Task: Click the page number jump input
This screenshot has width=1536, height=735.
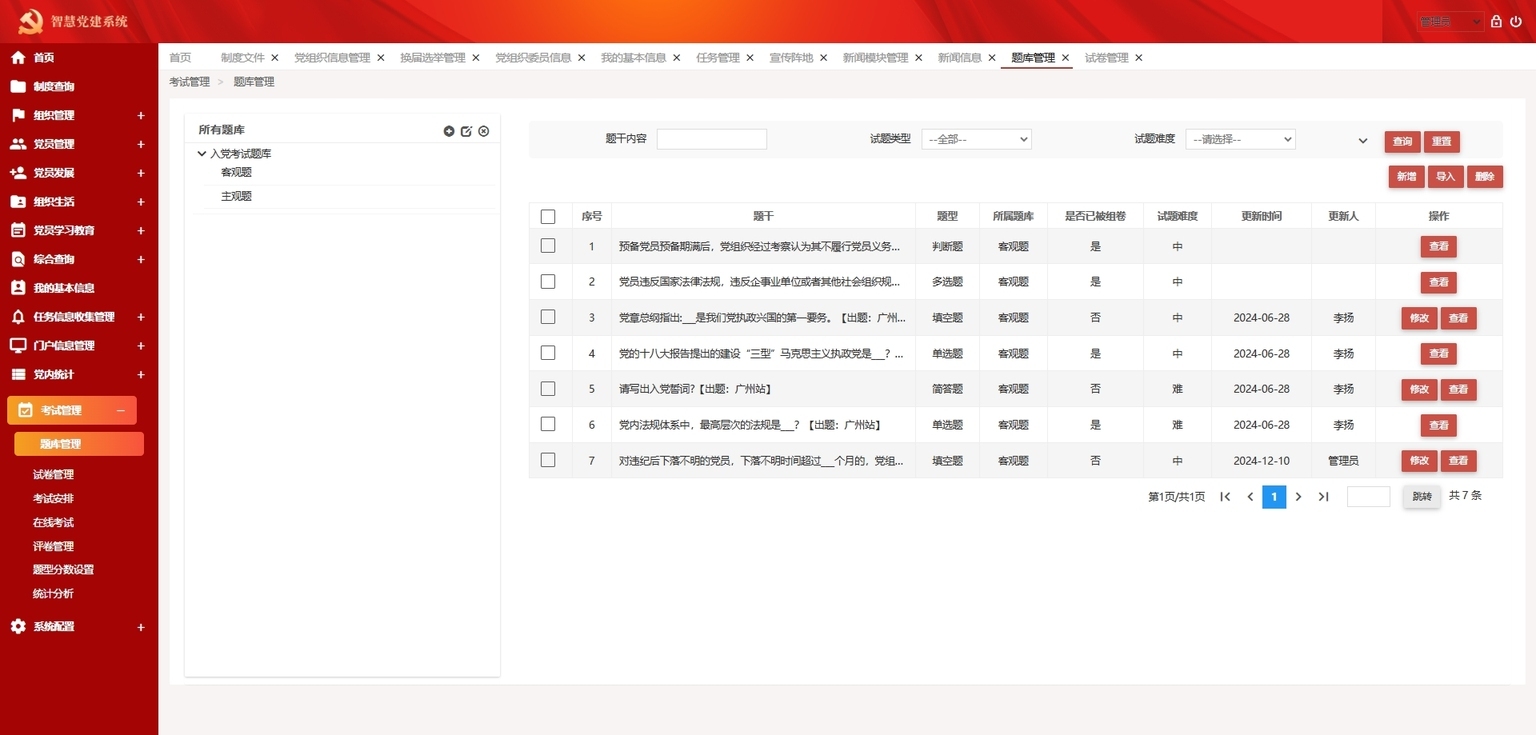Action: tap(1368, 497)
